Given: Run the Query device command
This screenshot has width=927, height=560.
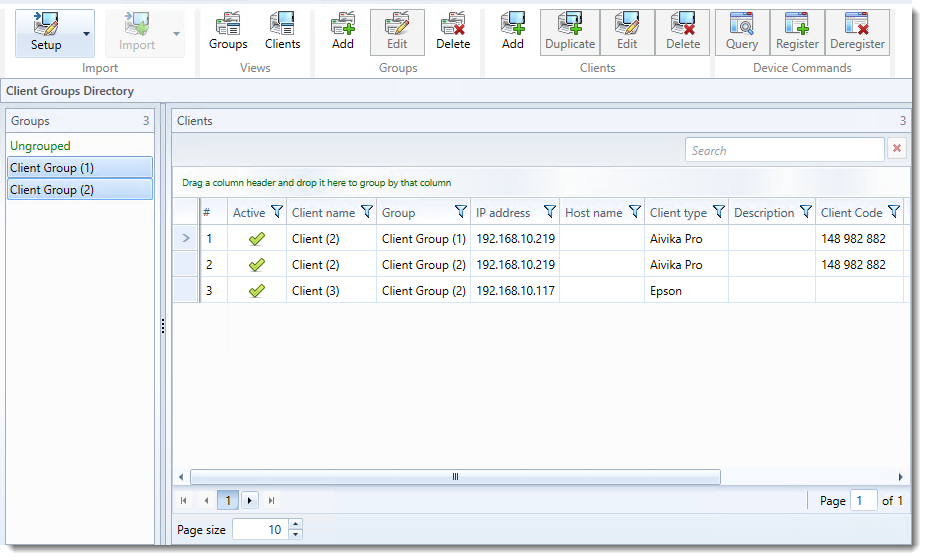Looking at the screenshot, I should click(741, 33).
